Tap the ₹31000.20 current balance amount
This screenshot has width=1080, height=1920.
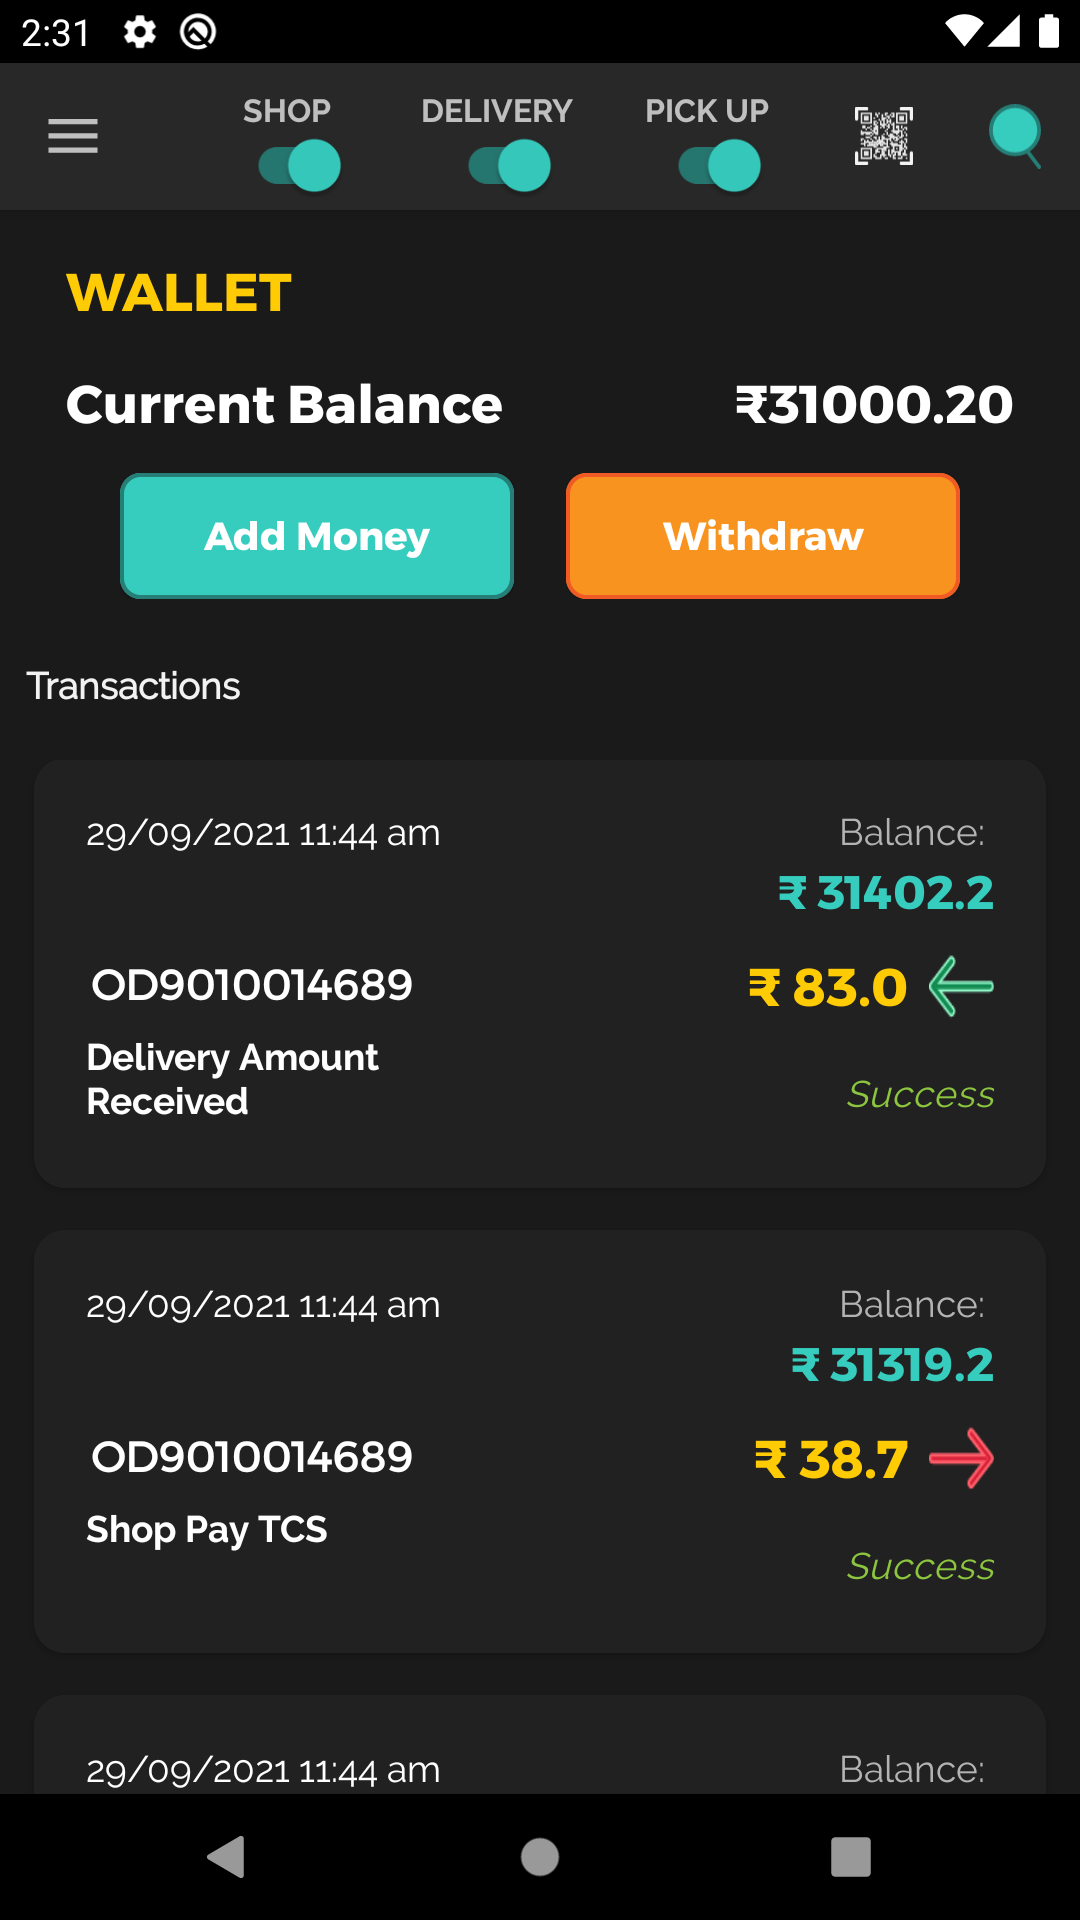tap(874, 405)
